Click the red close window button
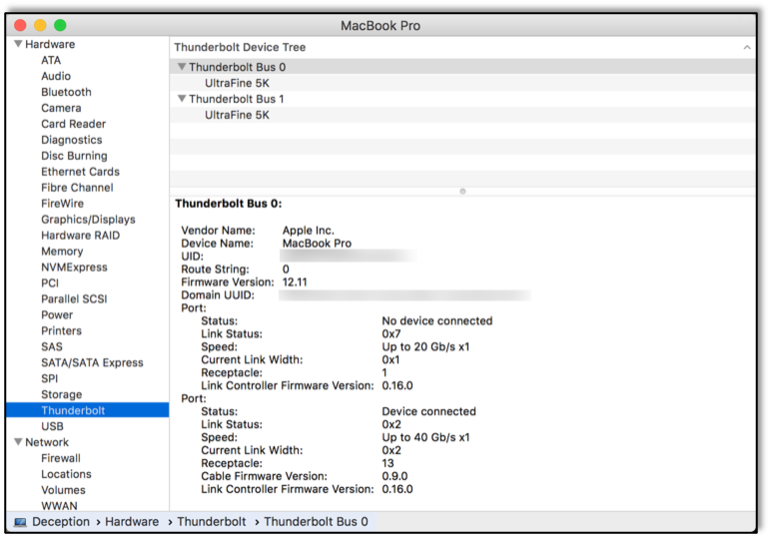The width and height of the screenshot is (770, 538). [x=20, y=25]
